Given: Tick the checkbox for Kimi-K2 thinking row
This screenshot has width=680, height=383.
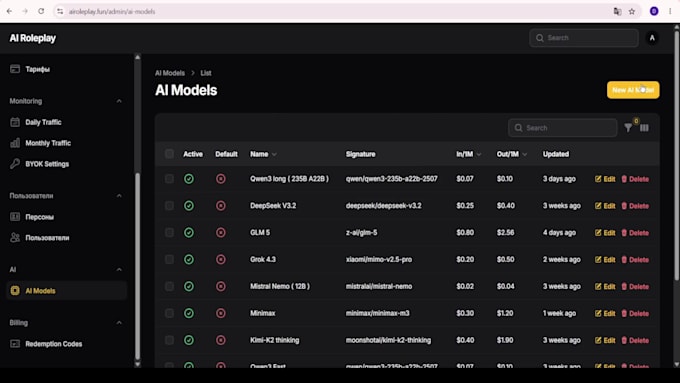Looking at the screenshot, I should [x=169, y=340].
